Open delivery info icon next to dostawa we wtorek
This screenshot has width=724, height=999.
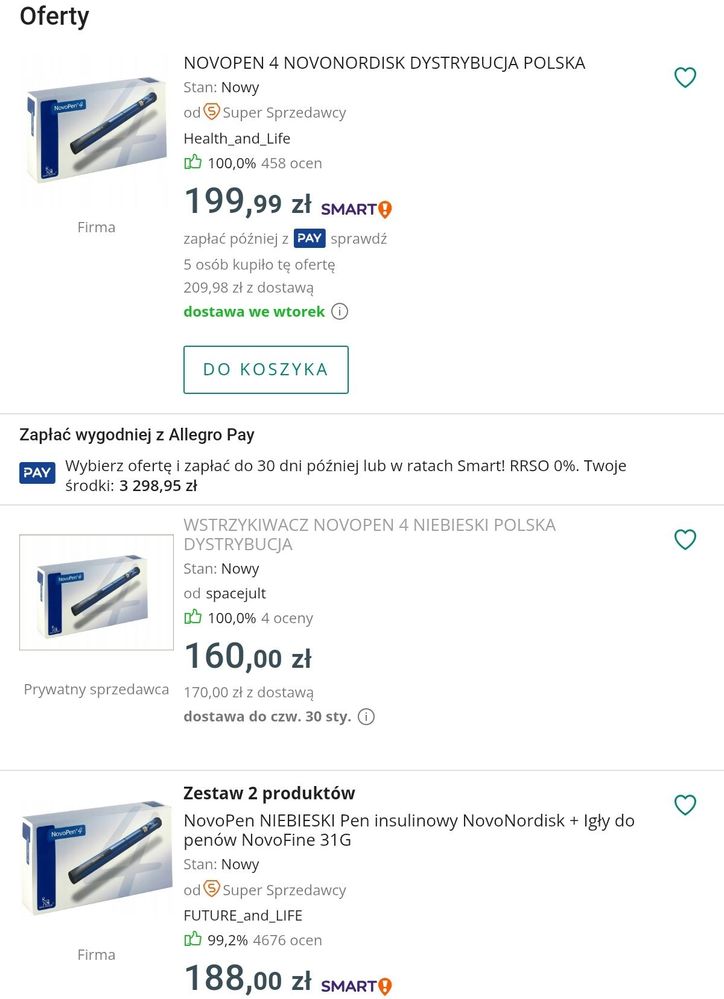[x=340, y=311]
